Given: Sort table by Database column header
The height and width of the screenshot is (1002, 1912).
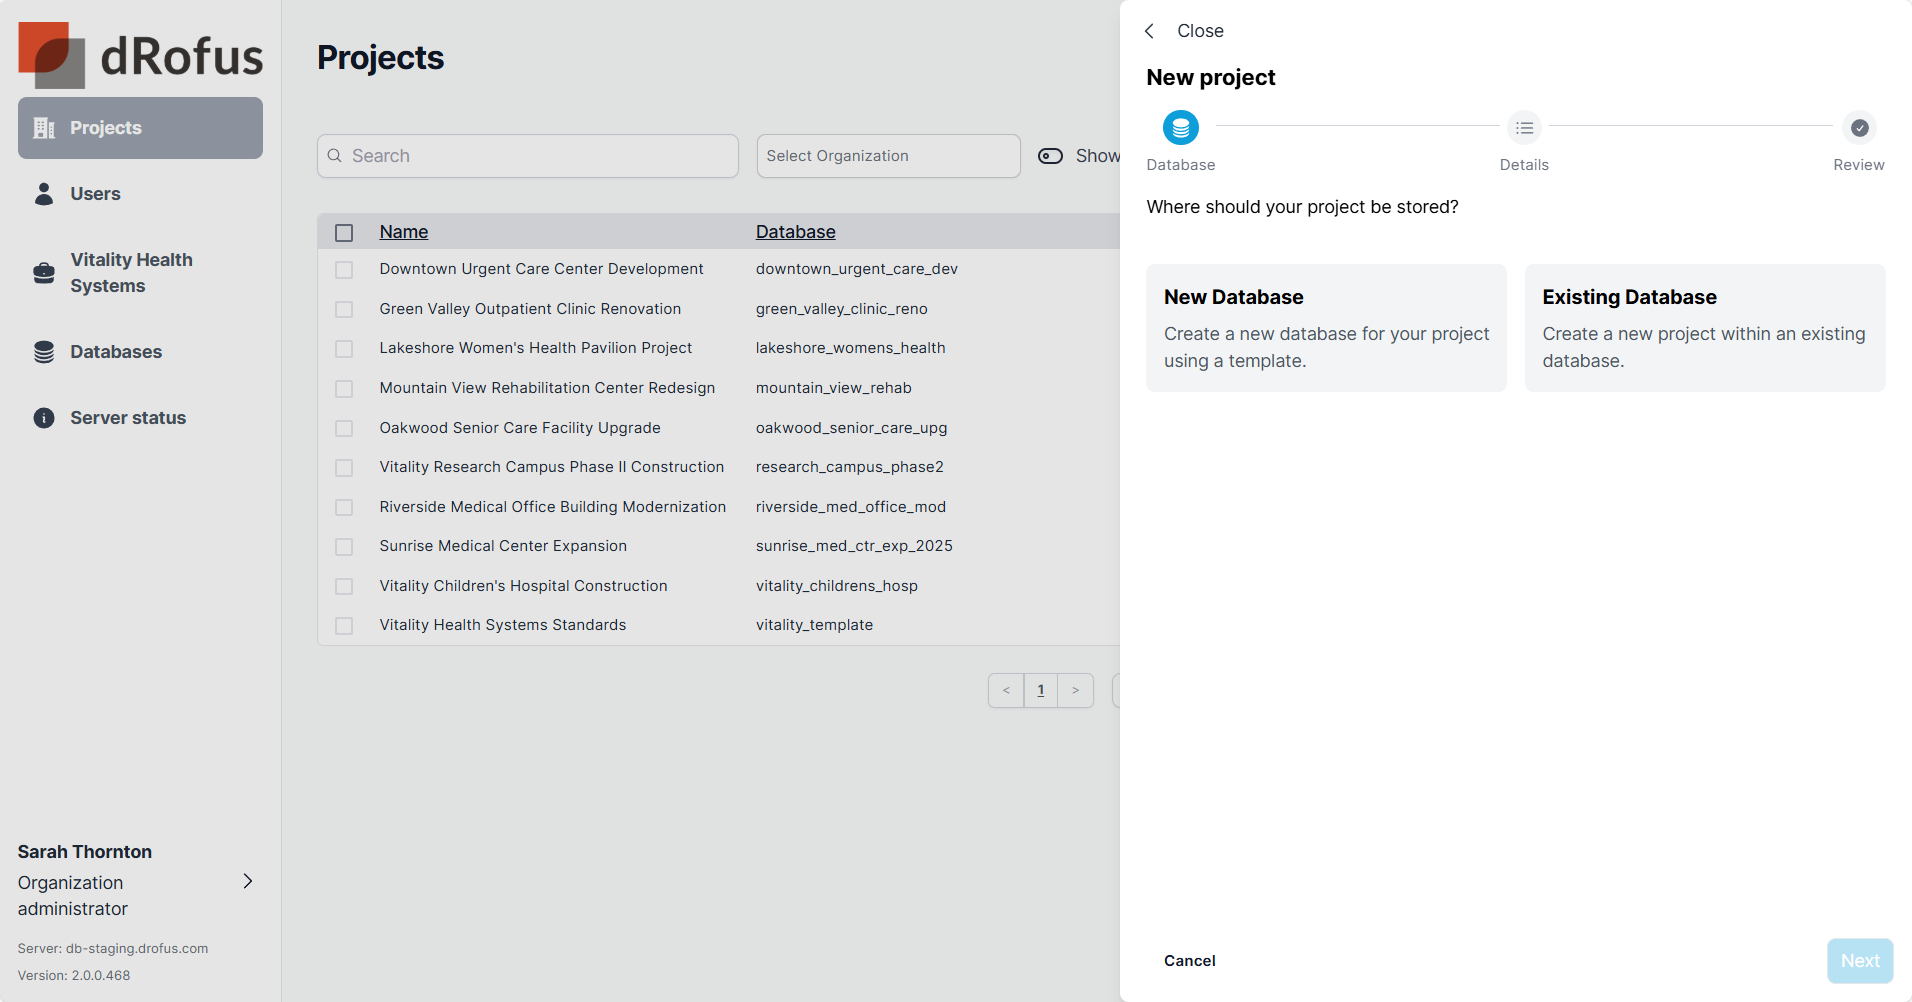Looking at the screenshot, I should click(795, 232).
